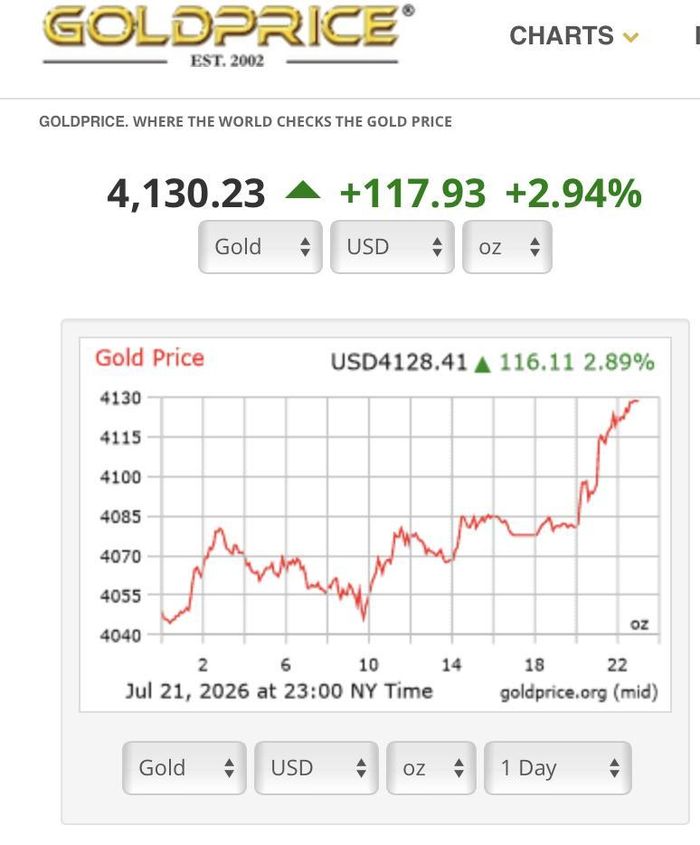
Task: Click the goldprice.org (mid) chart label
Action: pyautogui.click(x=579, y=692)
